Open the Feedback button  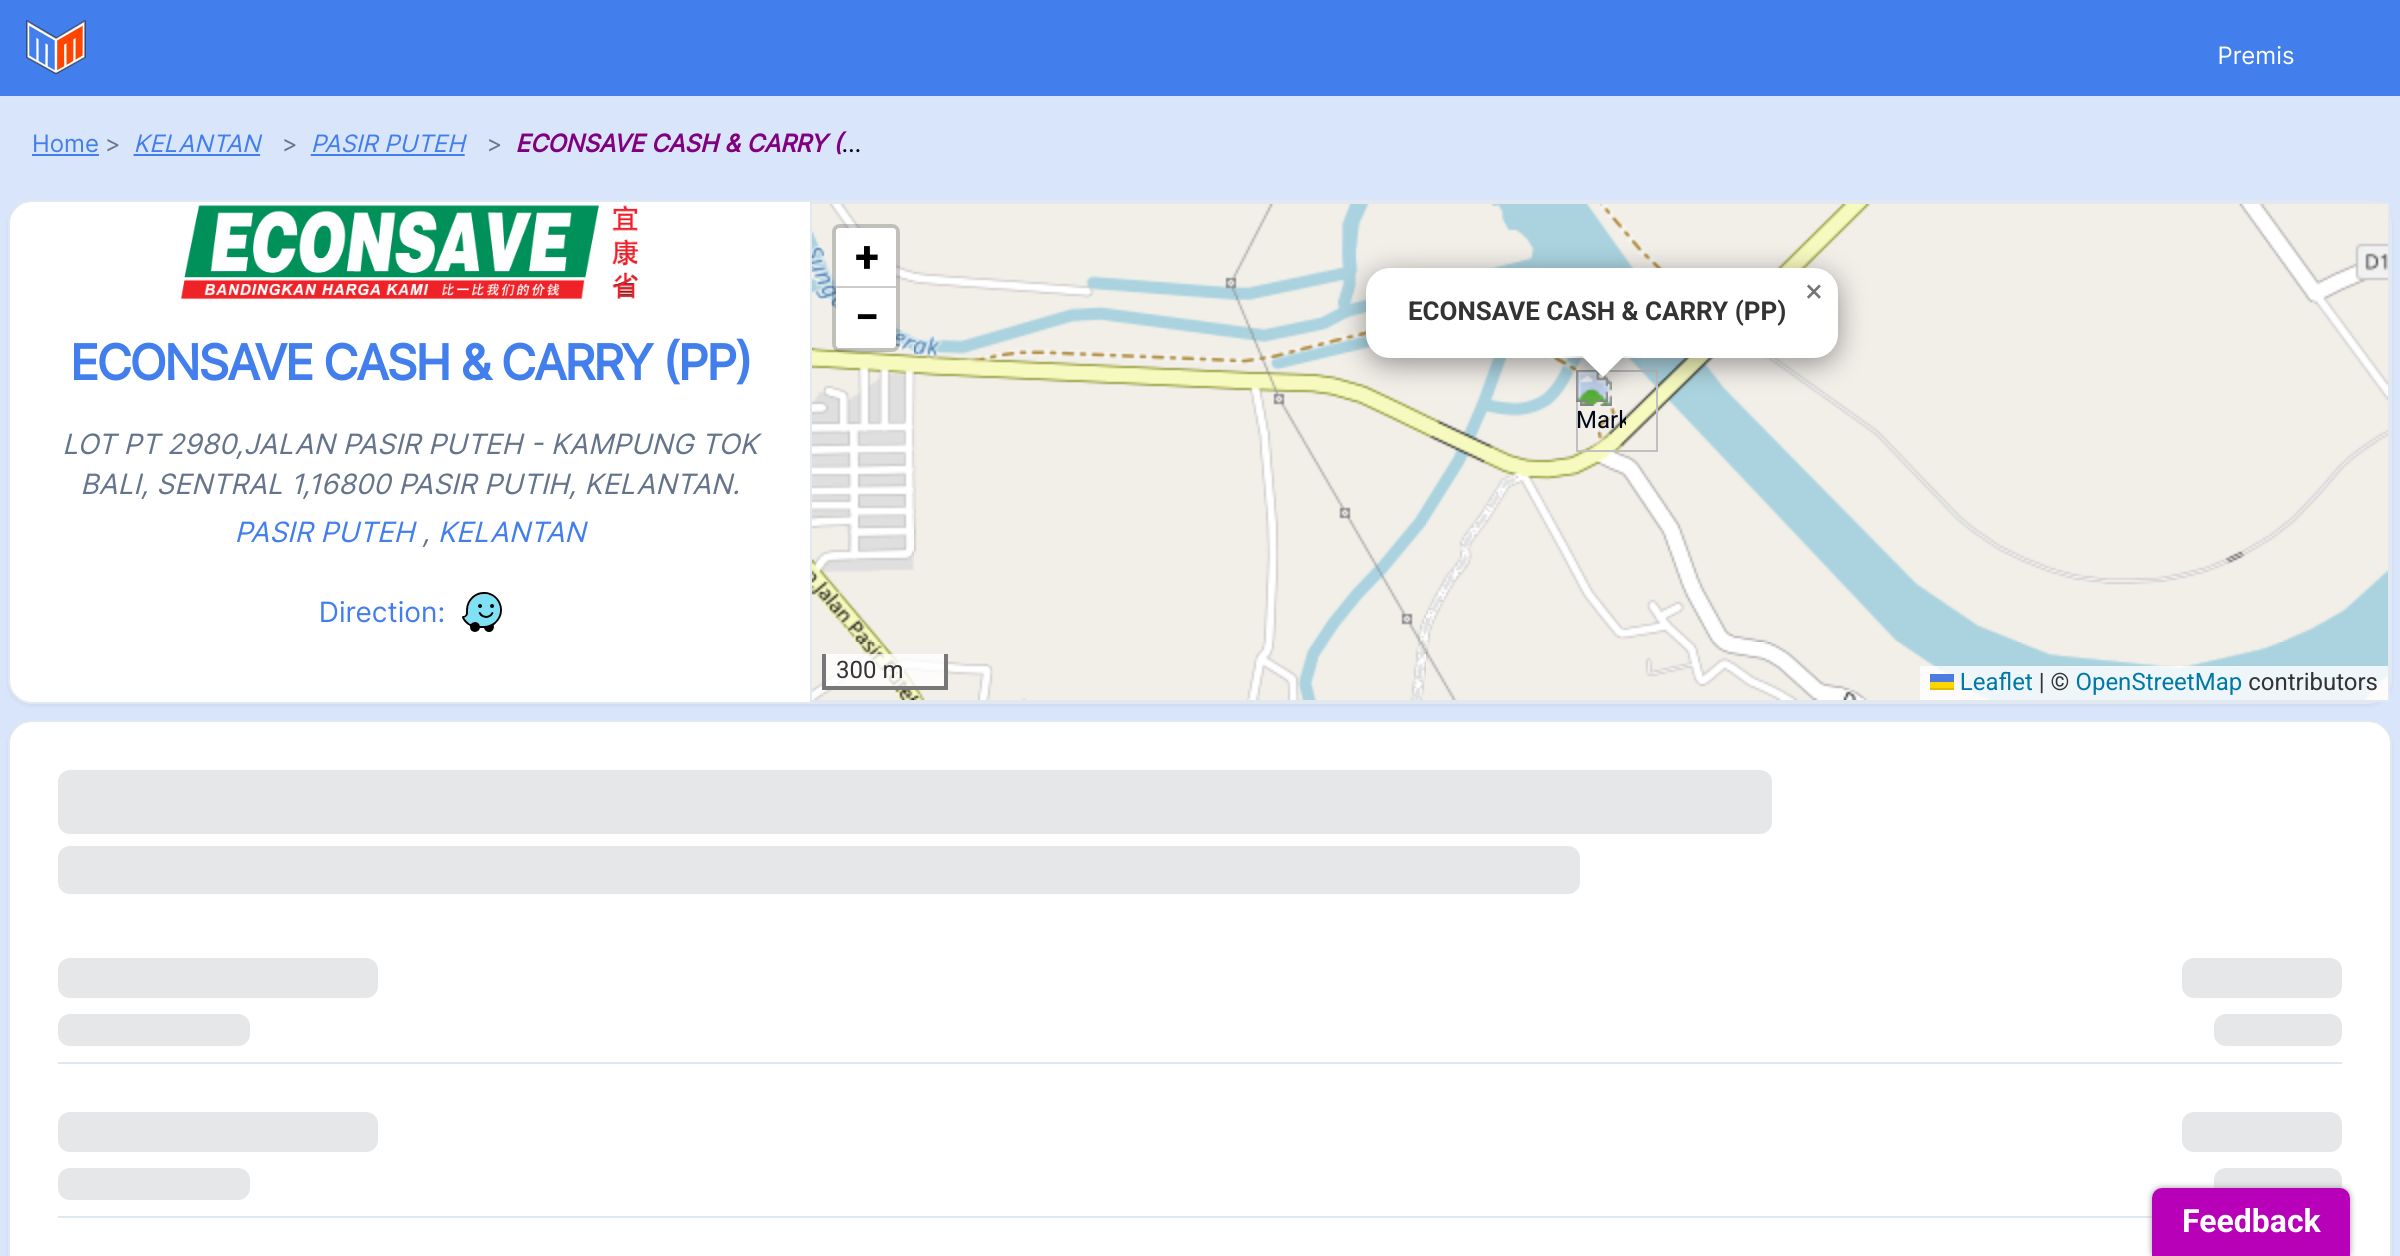tap(2250, 1221)
